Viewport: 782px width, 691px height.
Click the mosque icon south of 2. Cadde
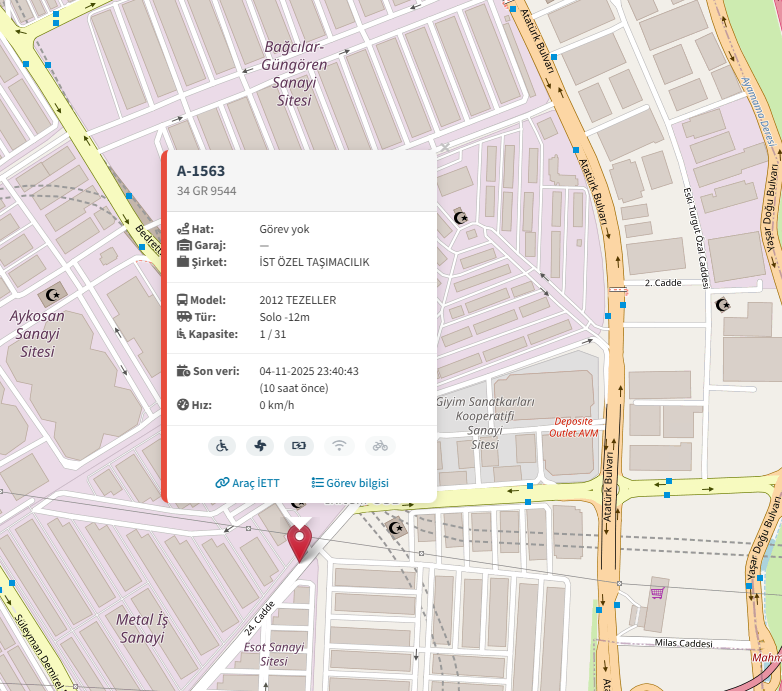(x=723, y=304)
